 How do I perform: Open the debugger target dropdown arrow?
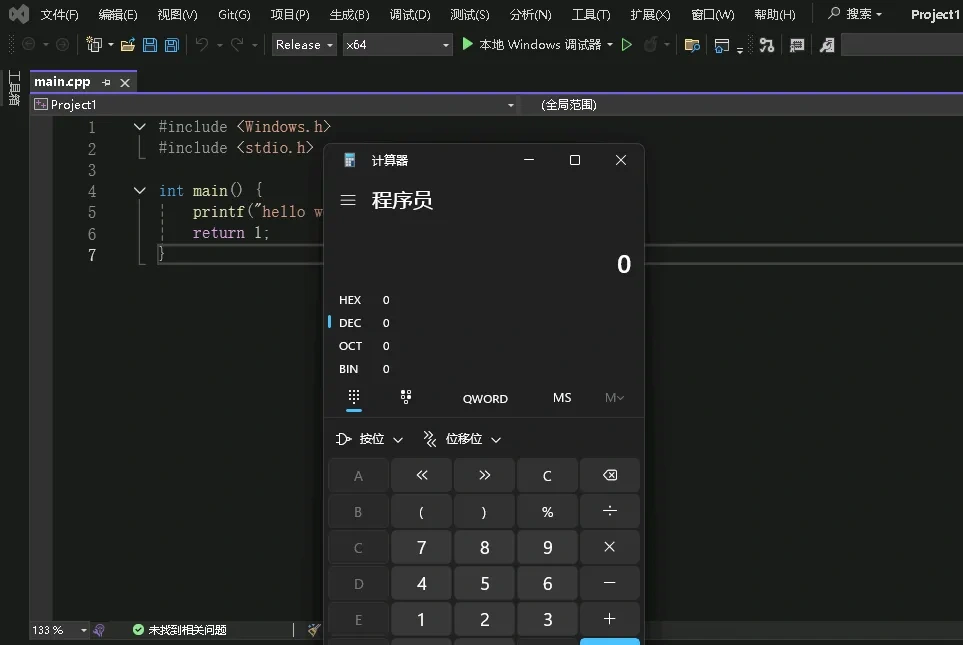point(610,45)
